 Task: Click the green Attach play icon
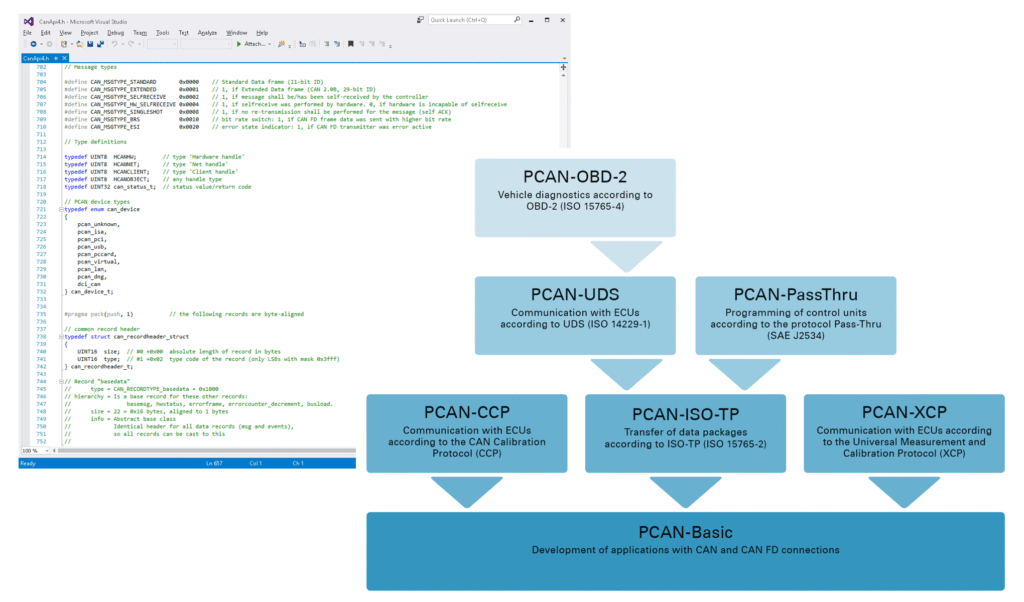coord(238,44)
